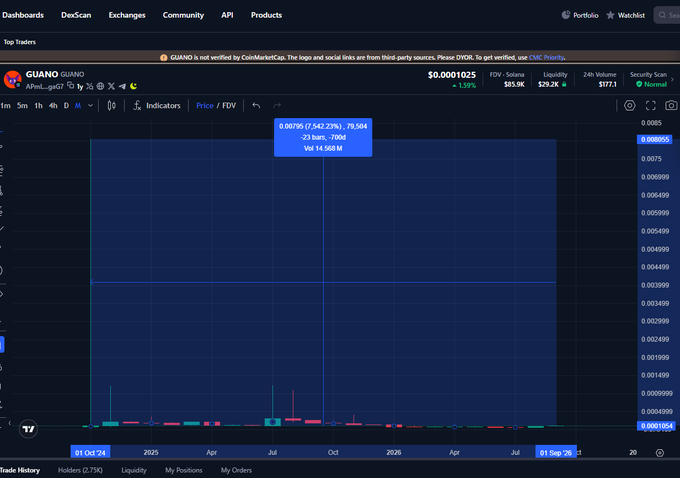Click the GUANO token logo
Screen dimensions: 680x478
click(x=13, y=79)
